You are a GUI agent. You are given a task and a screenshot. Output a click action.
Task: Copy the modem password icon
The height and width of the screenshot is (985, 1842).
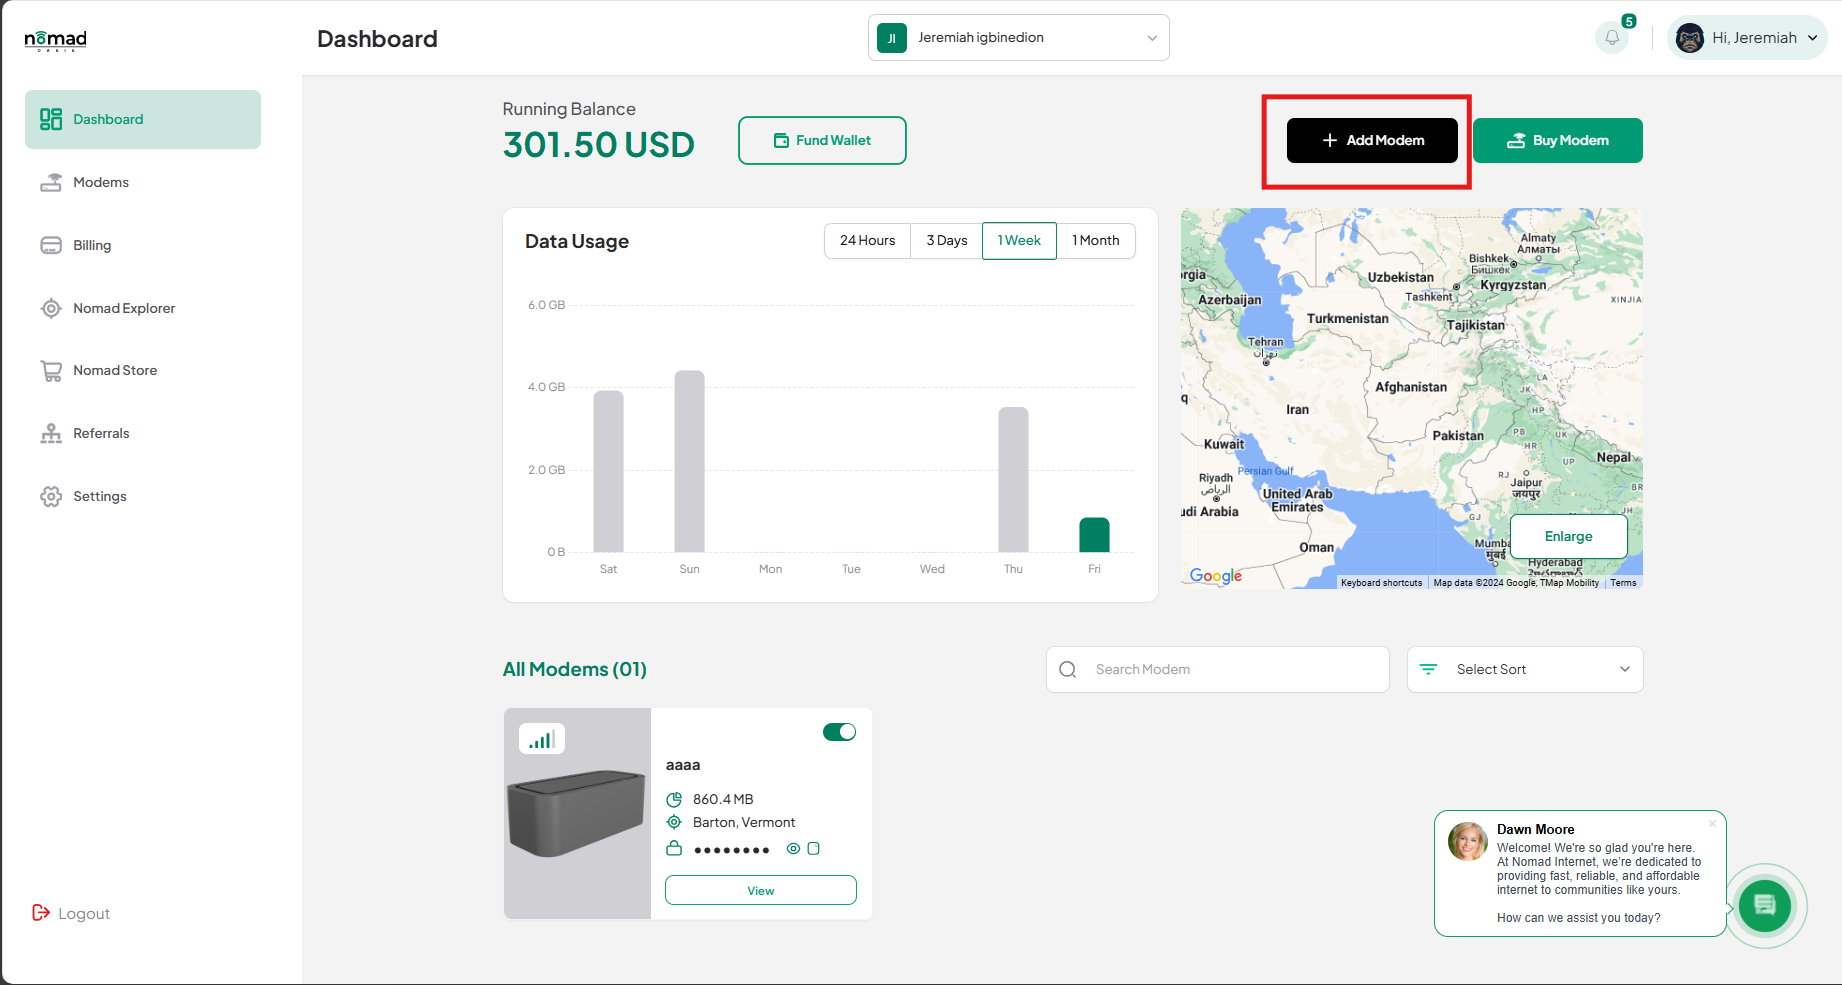(x=813, y=849)
